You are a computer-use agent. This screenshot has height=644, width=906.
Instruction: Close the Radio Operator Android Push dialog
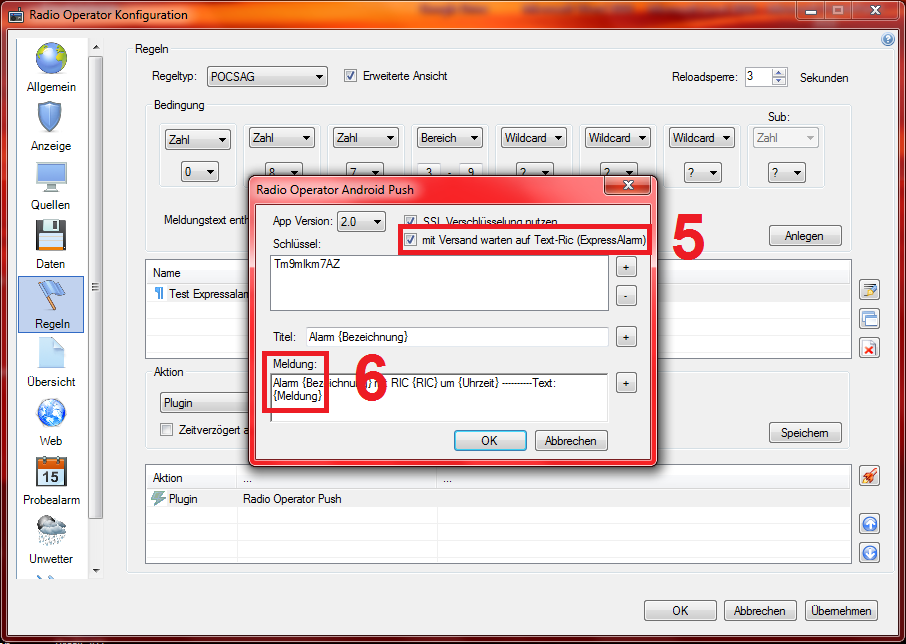pyautogui.click(x=628, y=185)
